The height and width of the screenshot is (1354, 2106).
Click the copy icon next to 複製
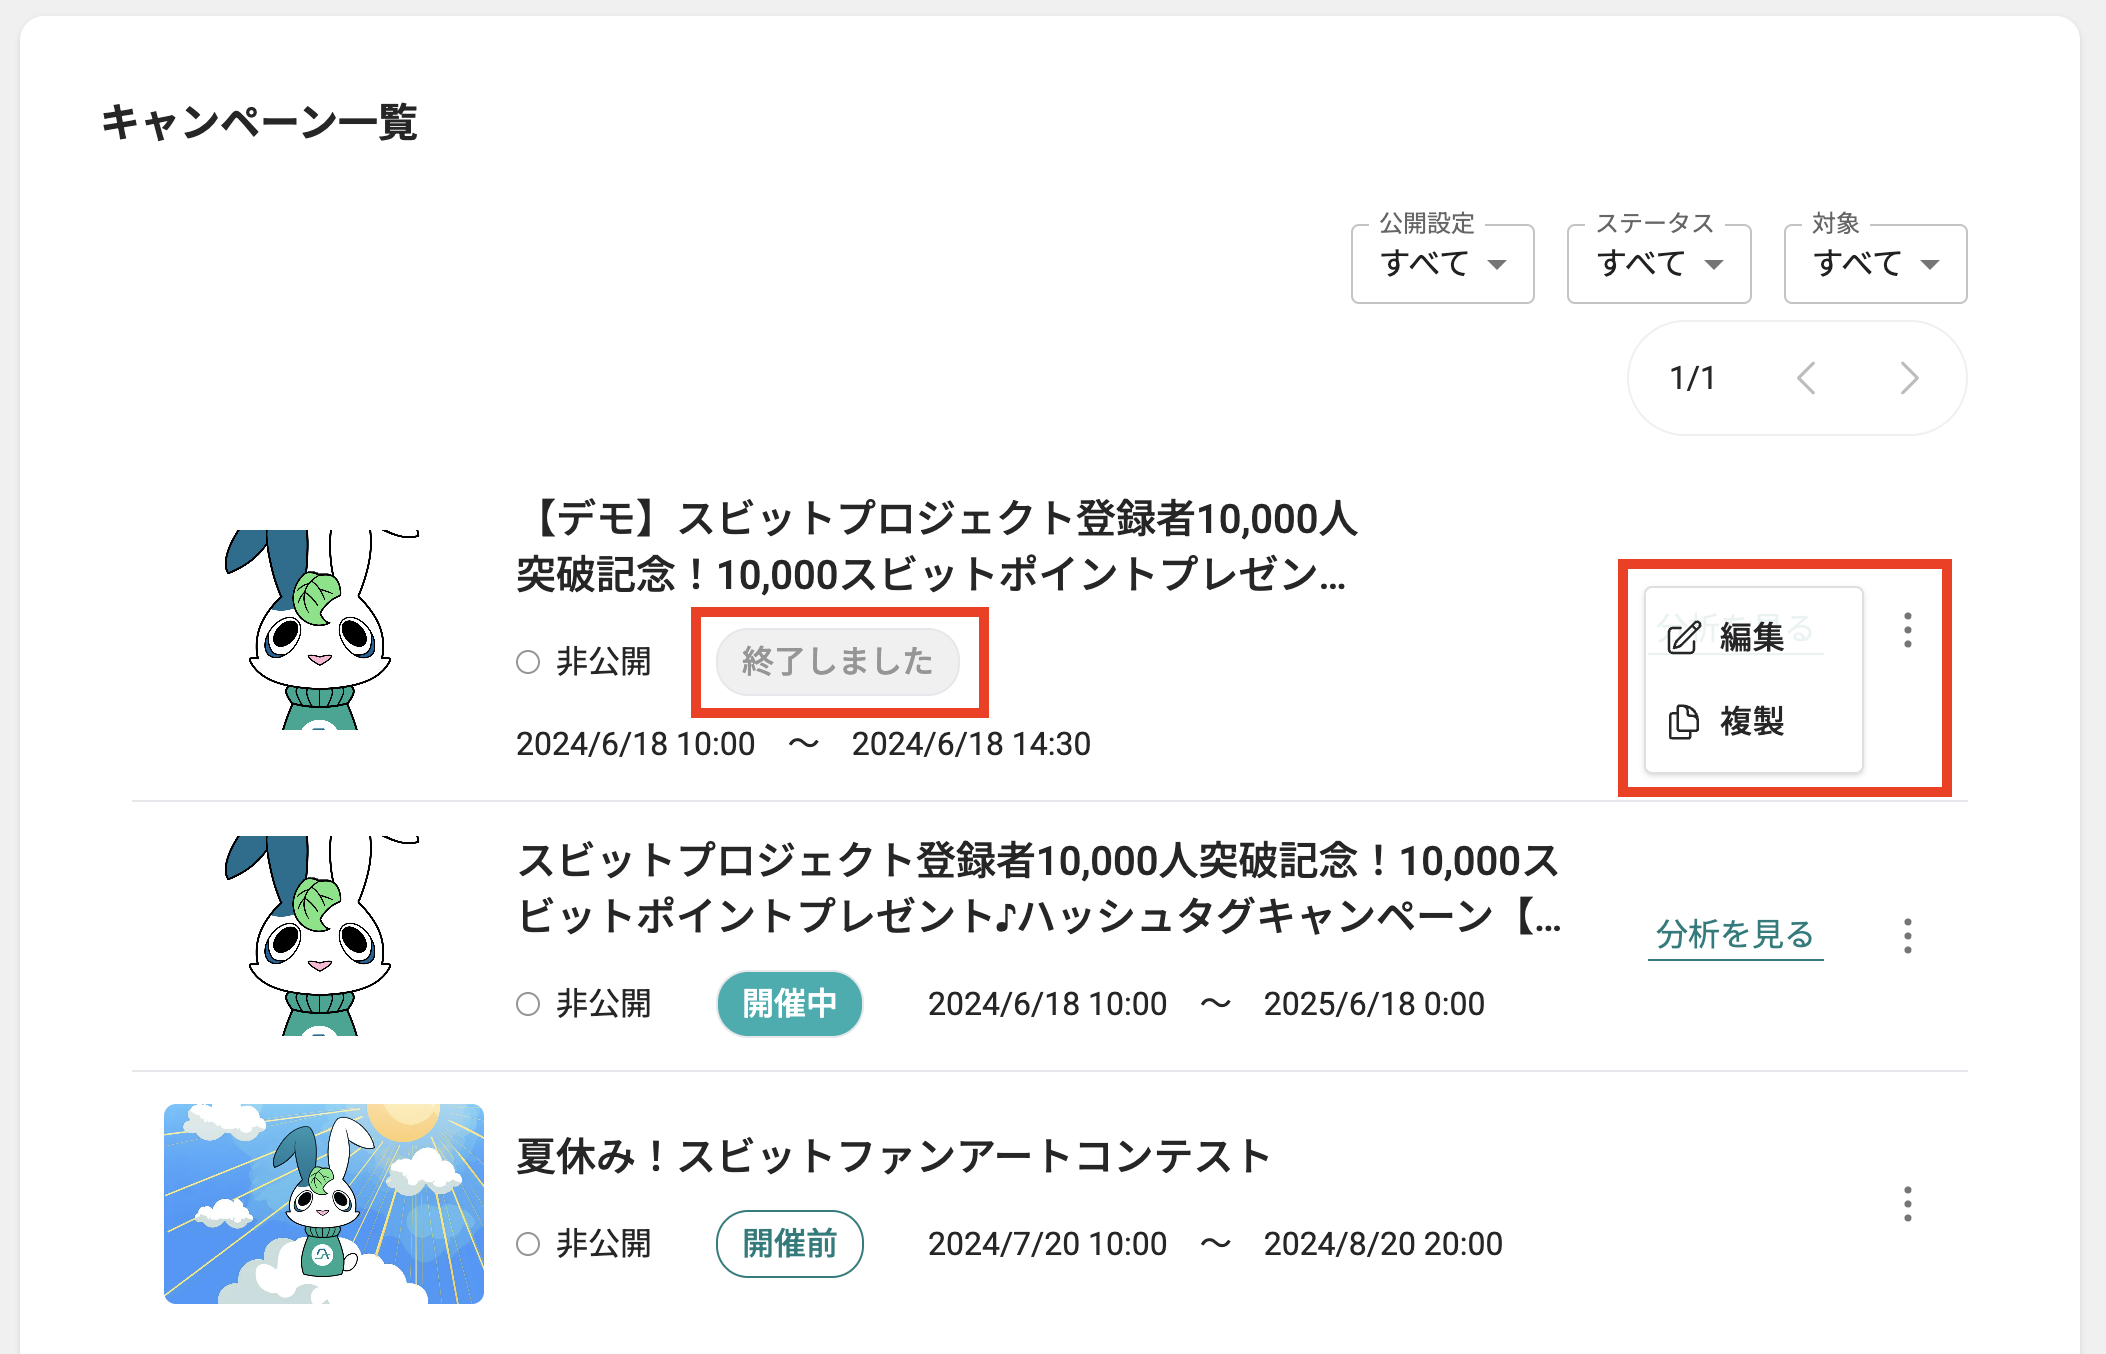[x=1684, y=721]
